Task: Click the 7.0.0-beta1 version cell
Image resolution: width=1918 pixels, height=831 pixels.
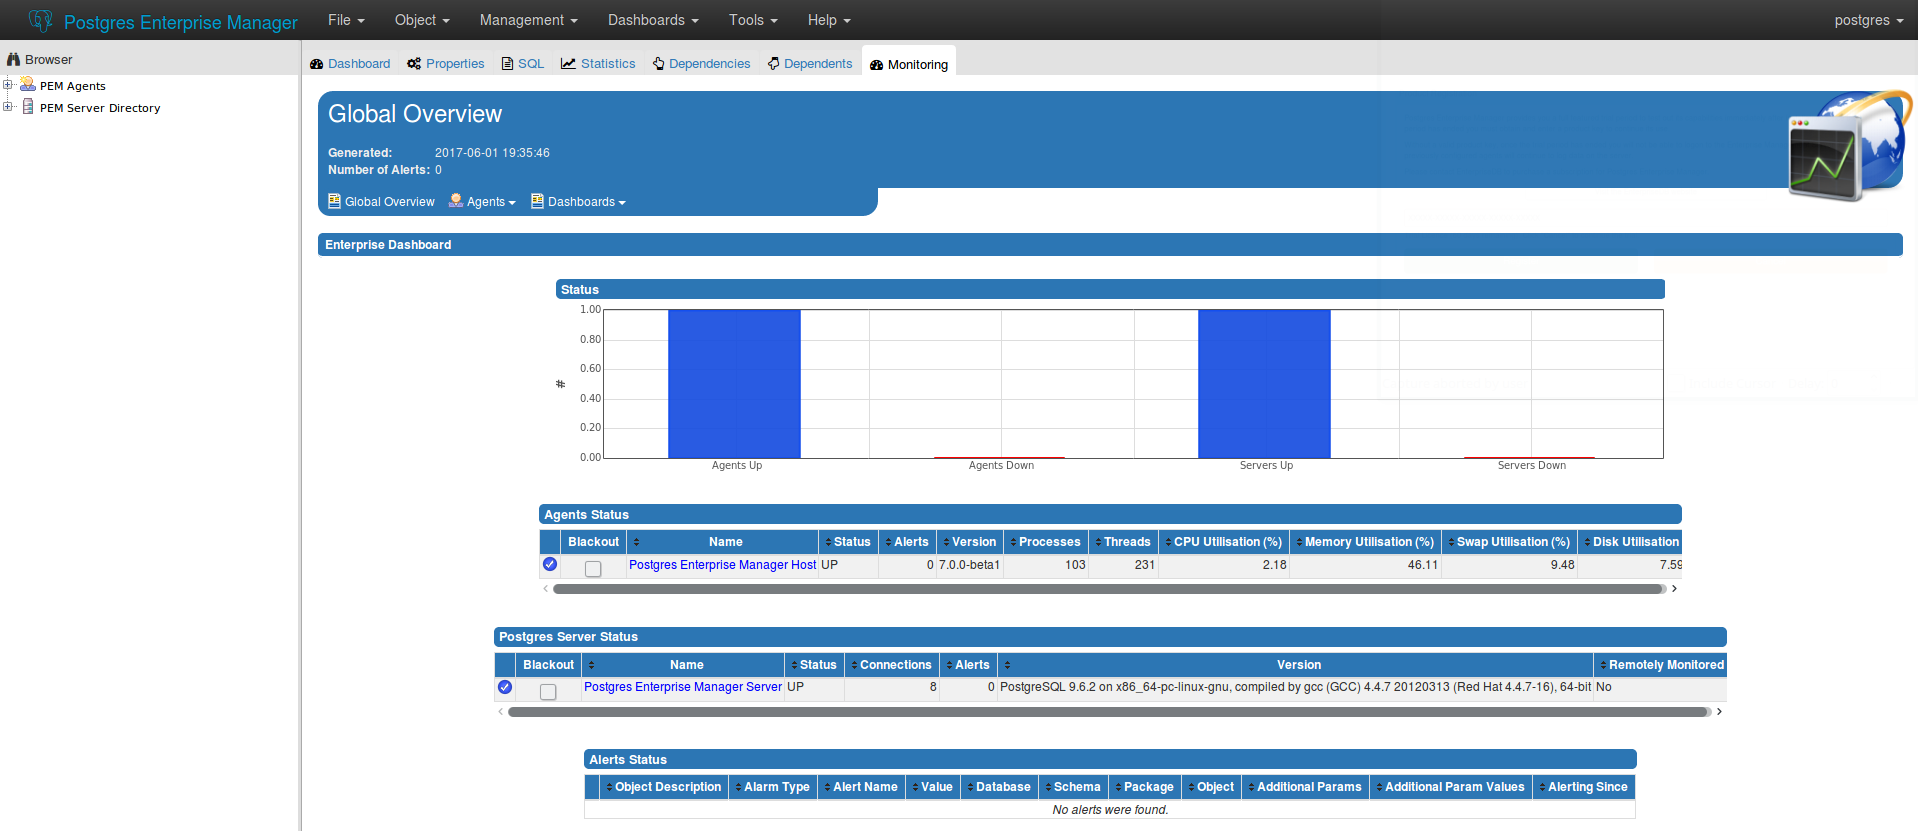Action: click(x=969, y=565)
